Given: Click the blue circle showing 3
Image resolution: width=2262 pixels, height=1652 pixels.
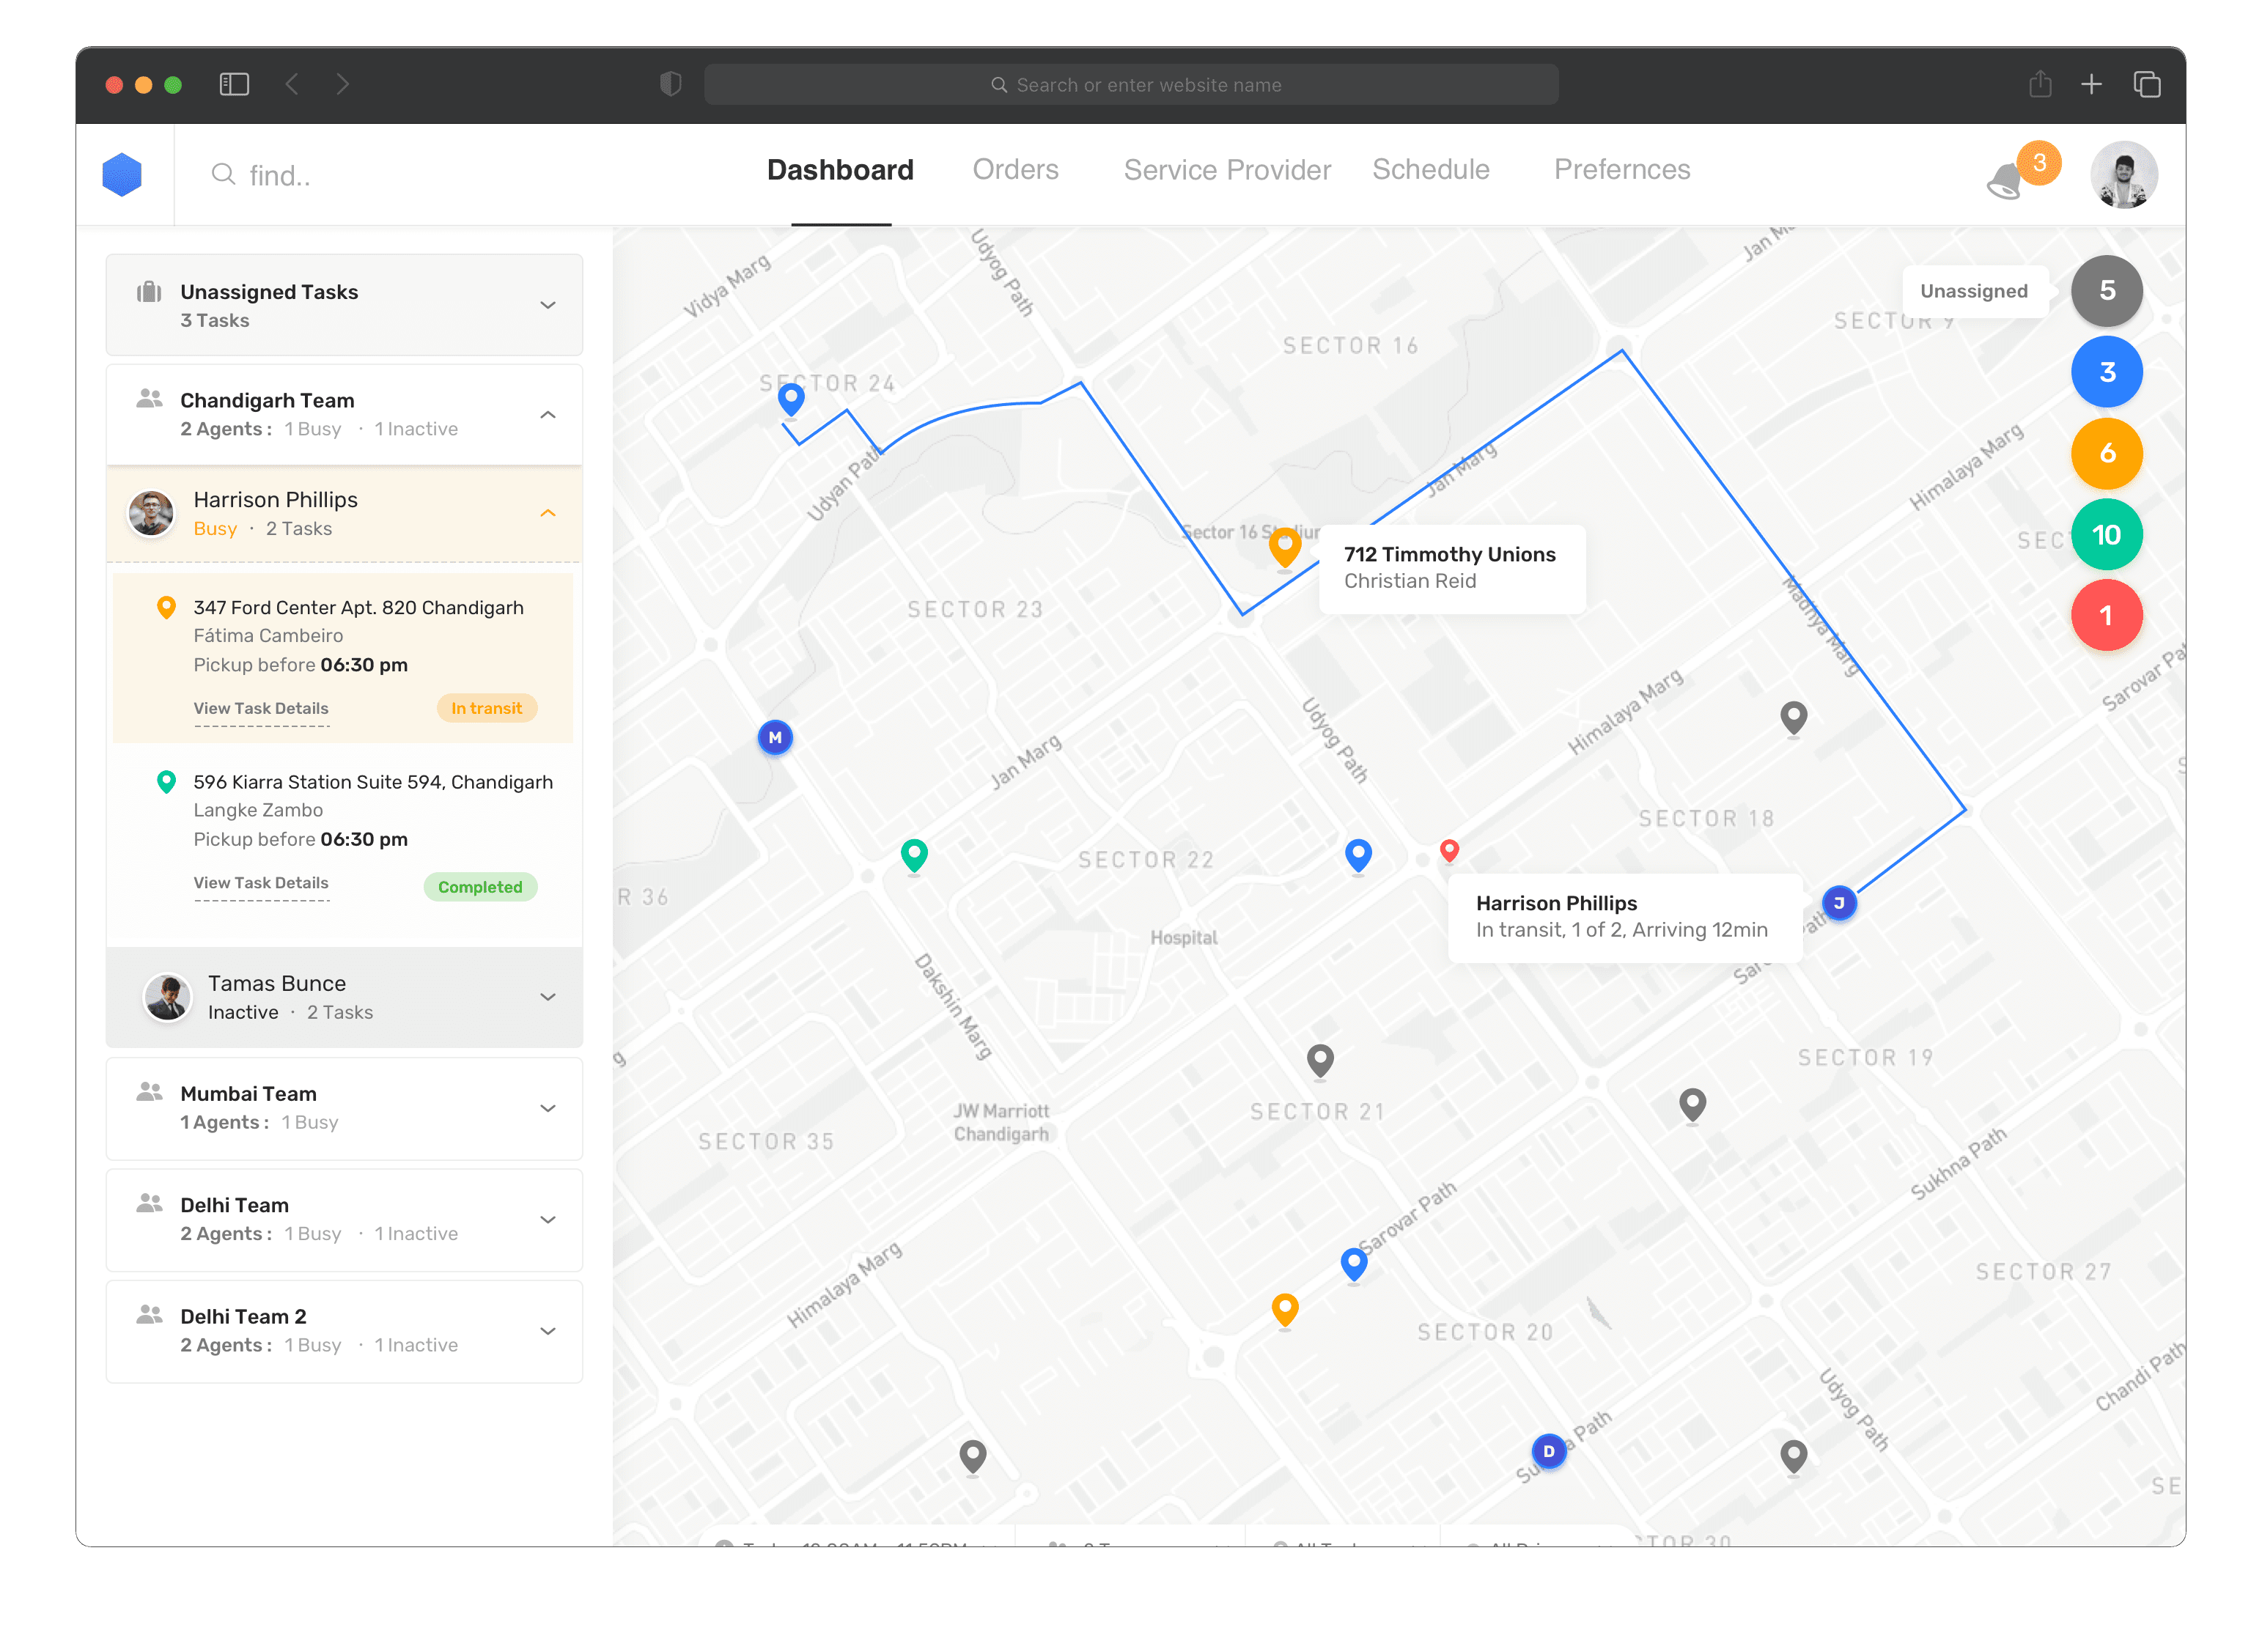Looking at the screenshot, I should pos(2106,372).
